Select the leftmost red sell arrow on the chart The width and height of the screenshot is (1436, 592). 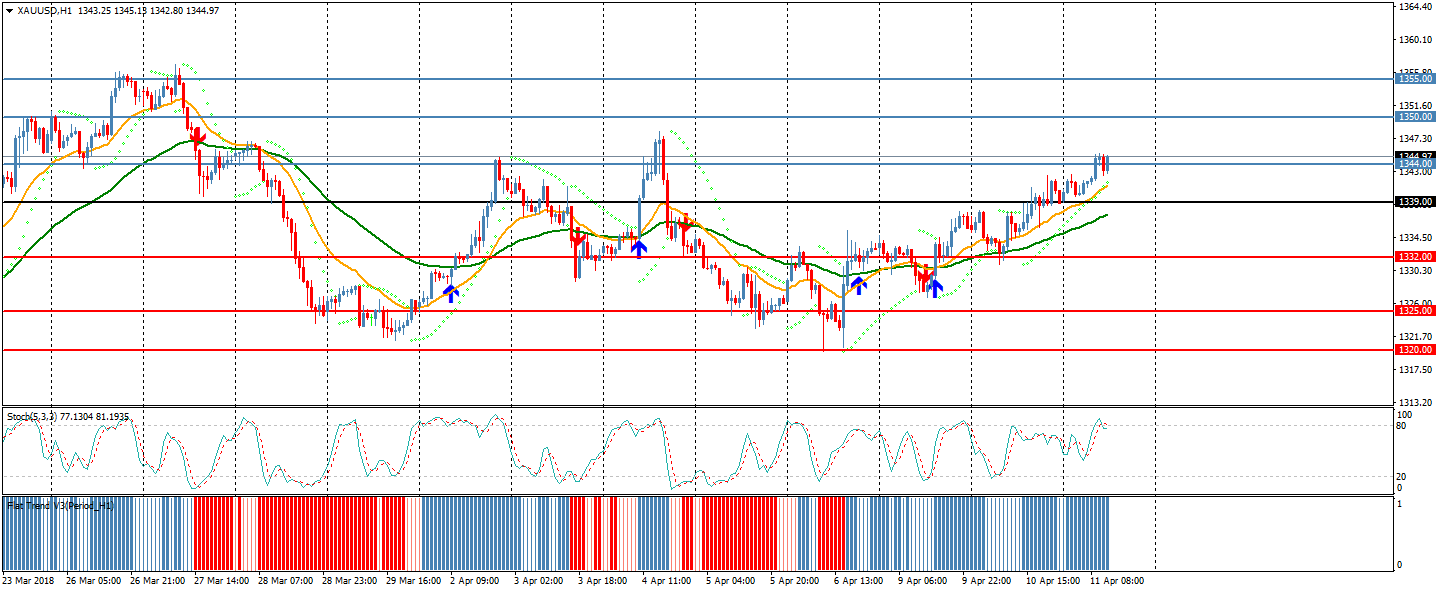[x=199, y=135]
